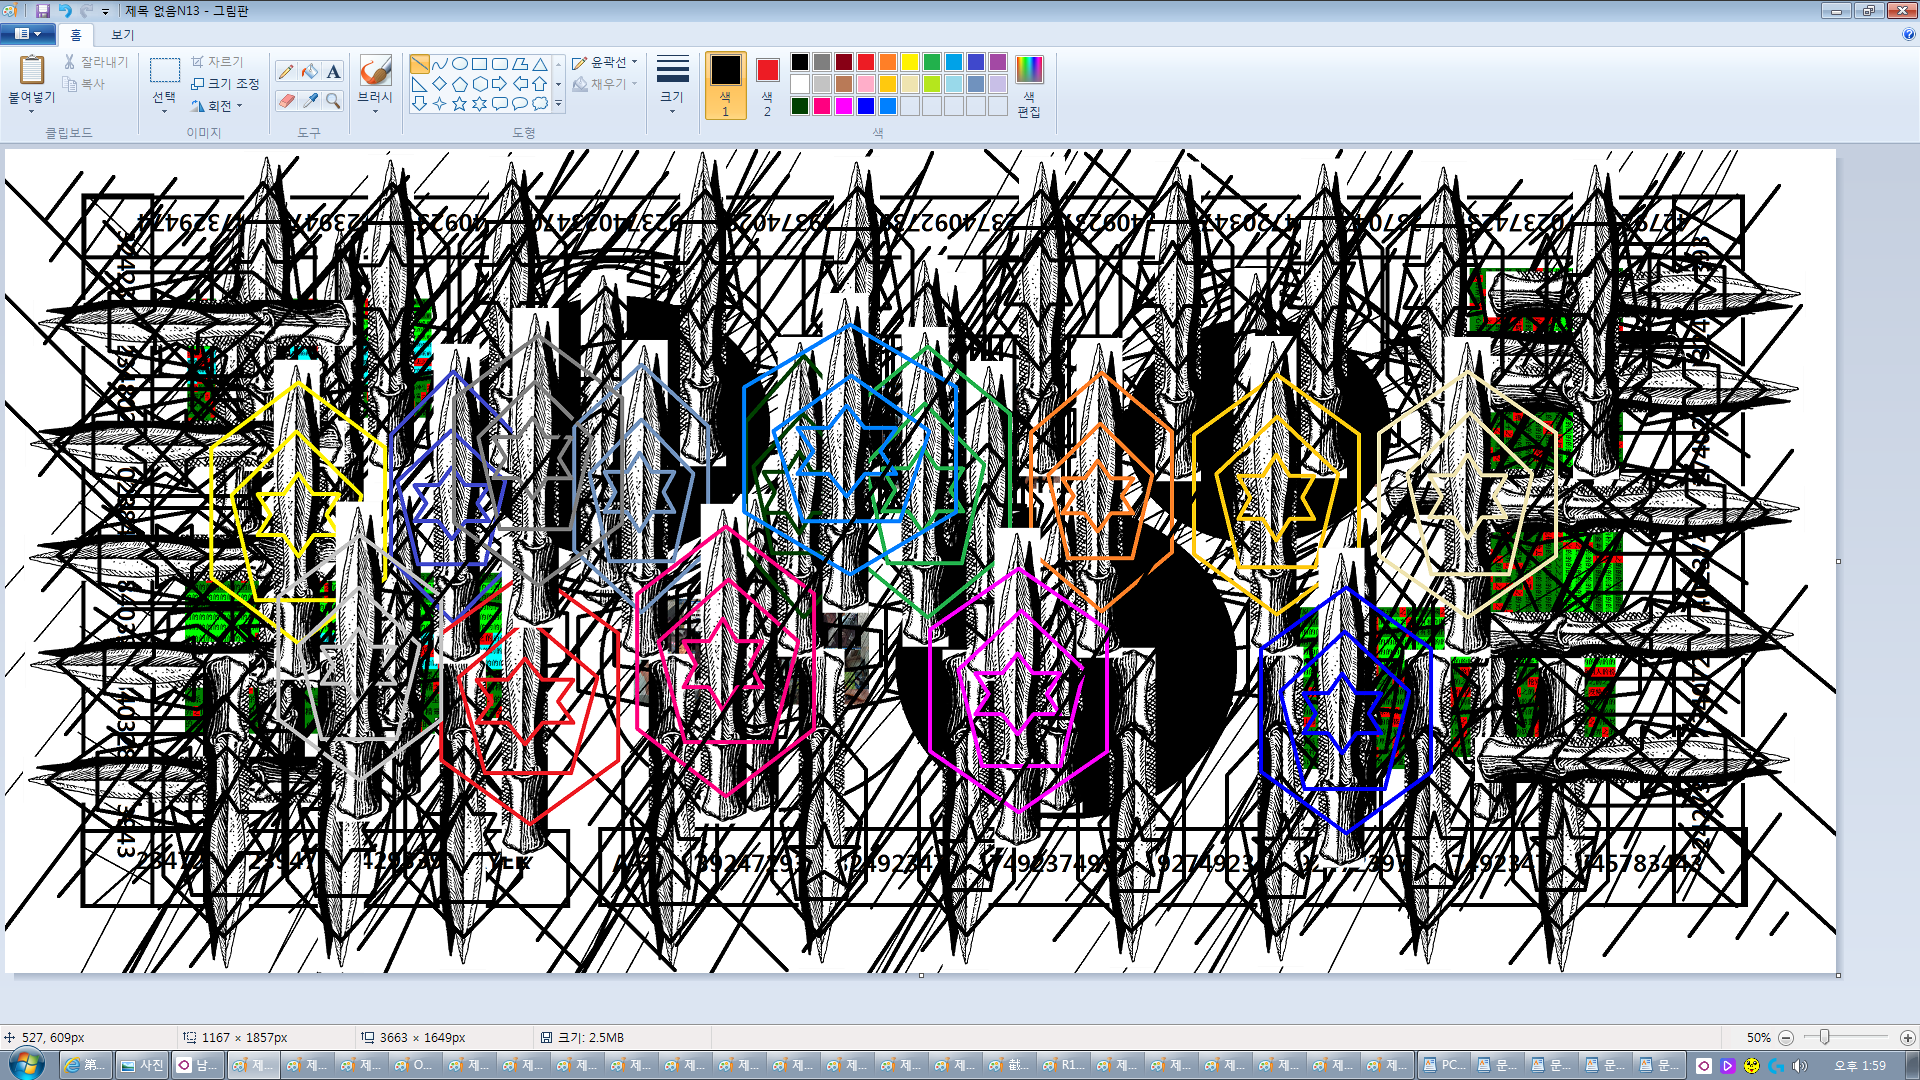This screenshot has height=1080, width=1920.
Task: Pick the yellow color swatch
Action: pos(910,62)
